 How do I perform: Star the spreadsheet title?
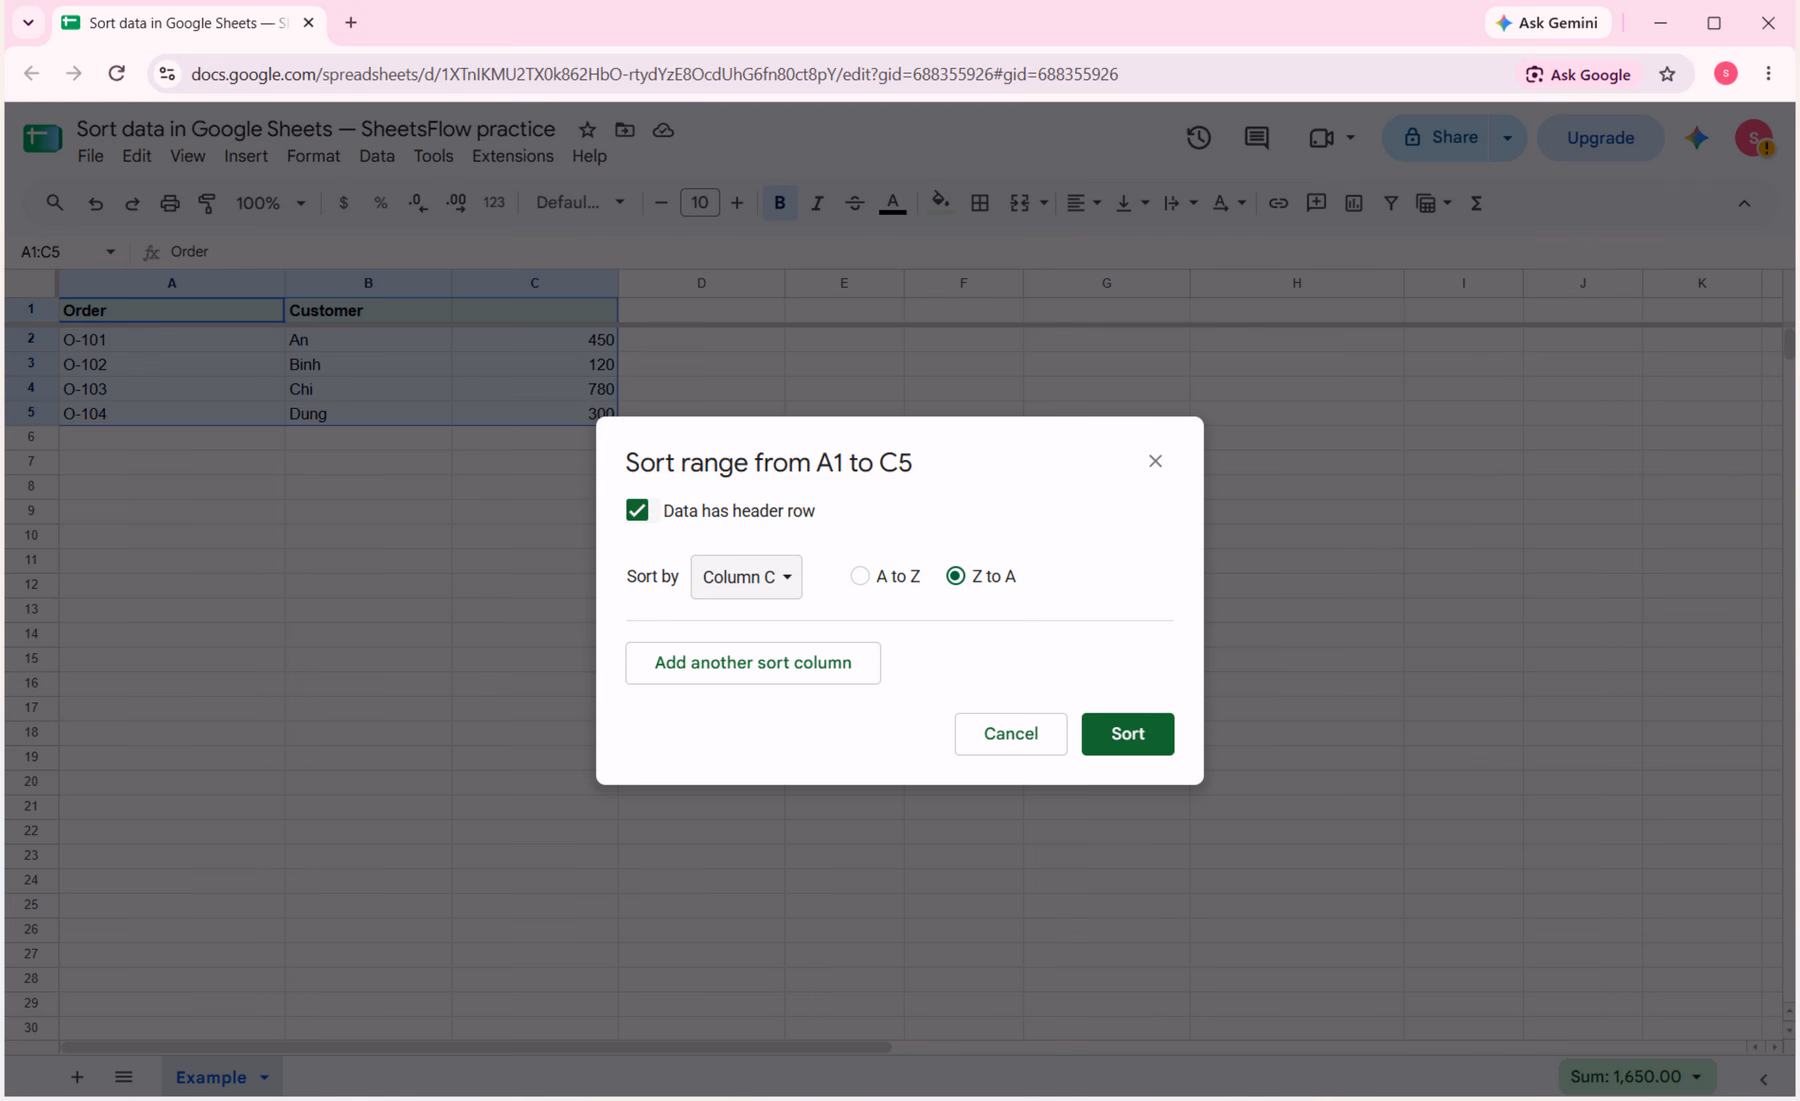click(588, 130)
